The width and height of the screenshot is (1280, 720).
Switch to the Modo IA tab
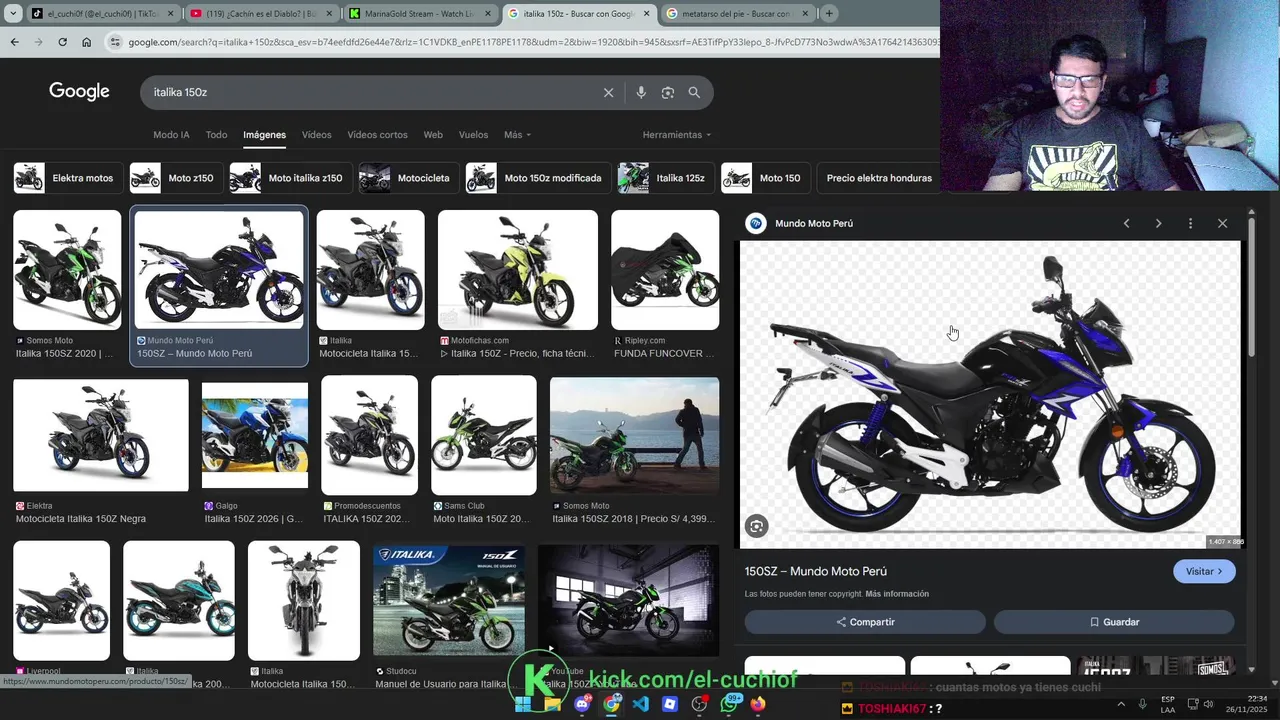click(171, 135)
